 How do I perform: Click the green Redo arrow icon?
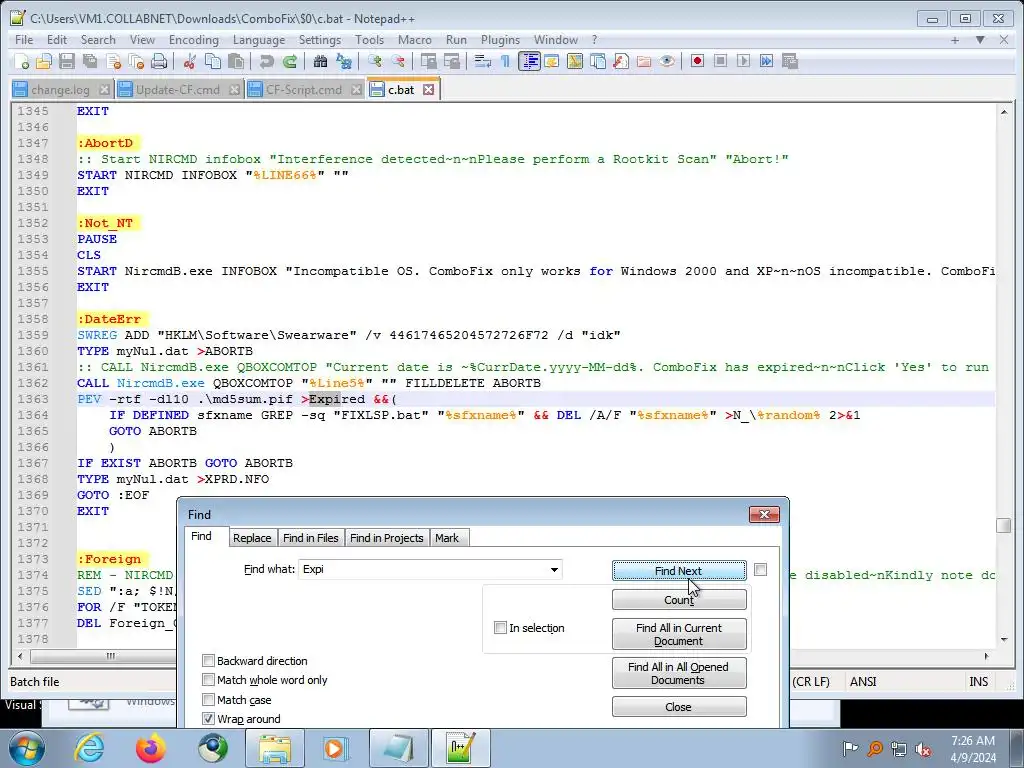(290, 61)
